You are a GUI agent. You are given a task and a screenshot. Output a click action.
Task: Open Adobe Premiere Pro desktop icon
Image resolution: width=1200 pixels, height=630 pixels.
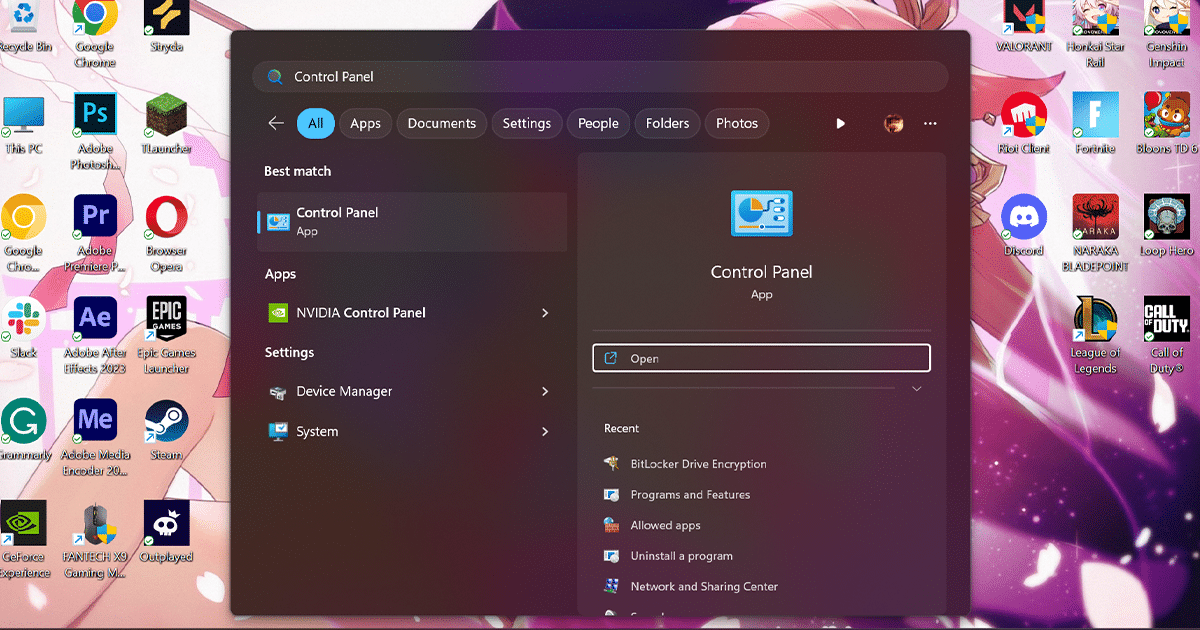95,217
